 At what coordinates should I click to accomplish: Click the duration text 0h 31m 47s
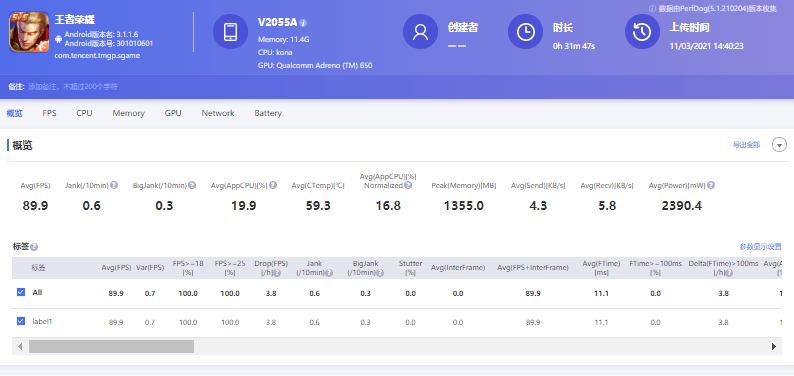pos(574,46)
